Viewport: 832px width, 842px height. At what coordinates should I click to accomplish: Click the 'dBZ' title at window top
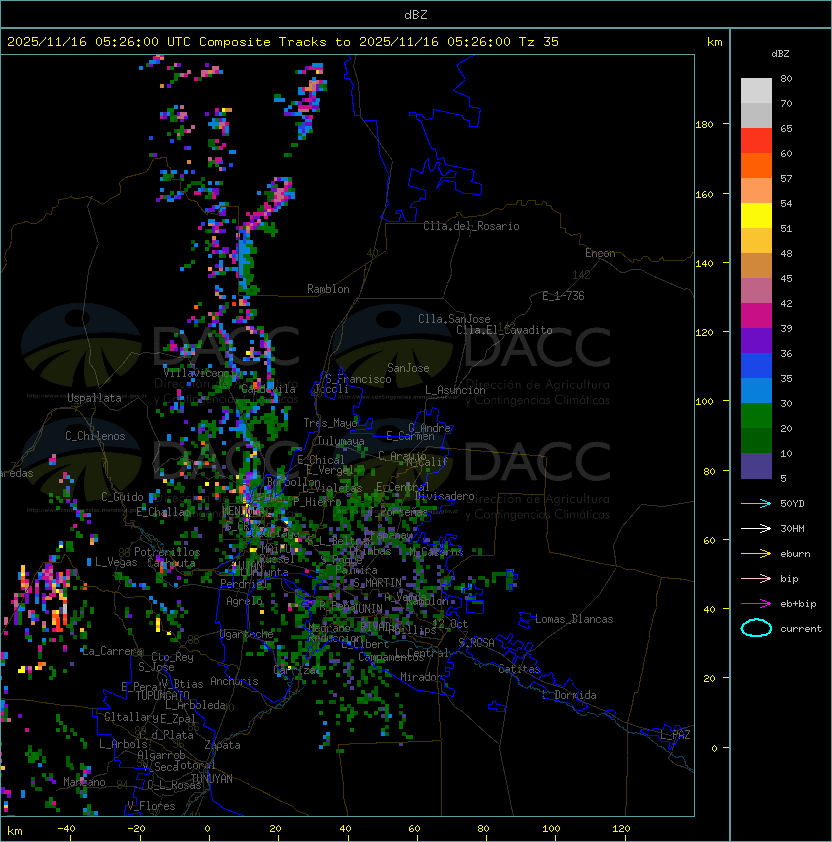click(416, 14)
